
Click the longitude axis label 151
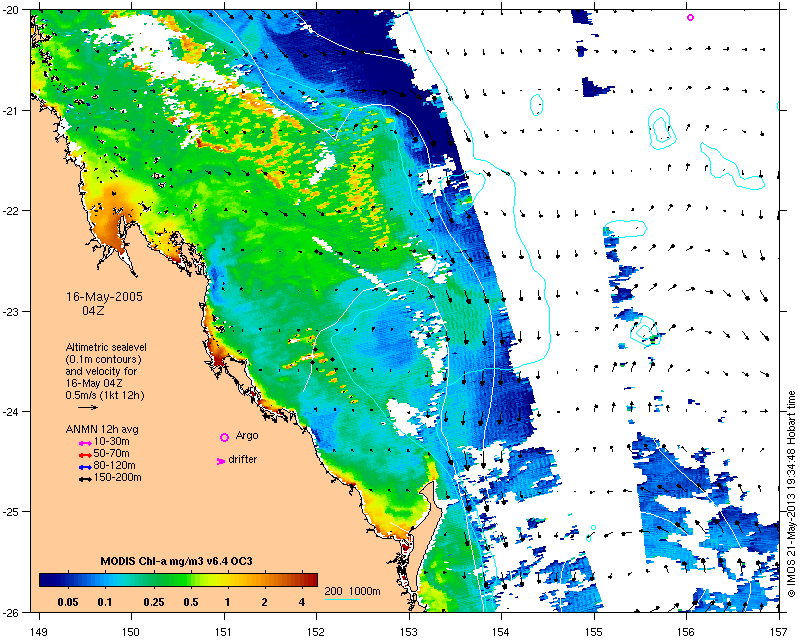click(x=224, y=632)
